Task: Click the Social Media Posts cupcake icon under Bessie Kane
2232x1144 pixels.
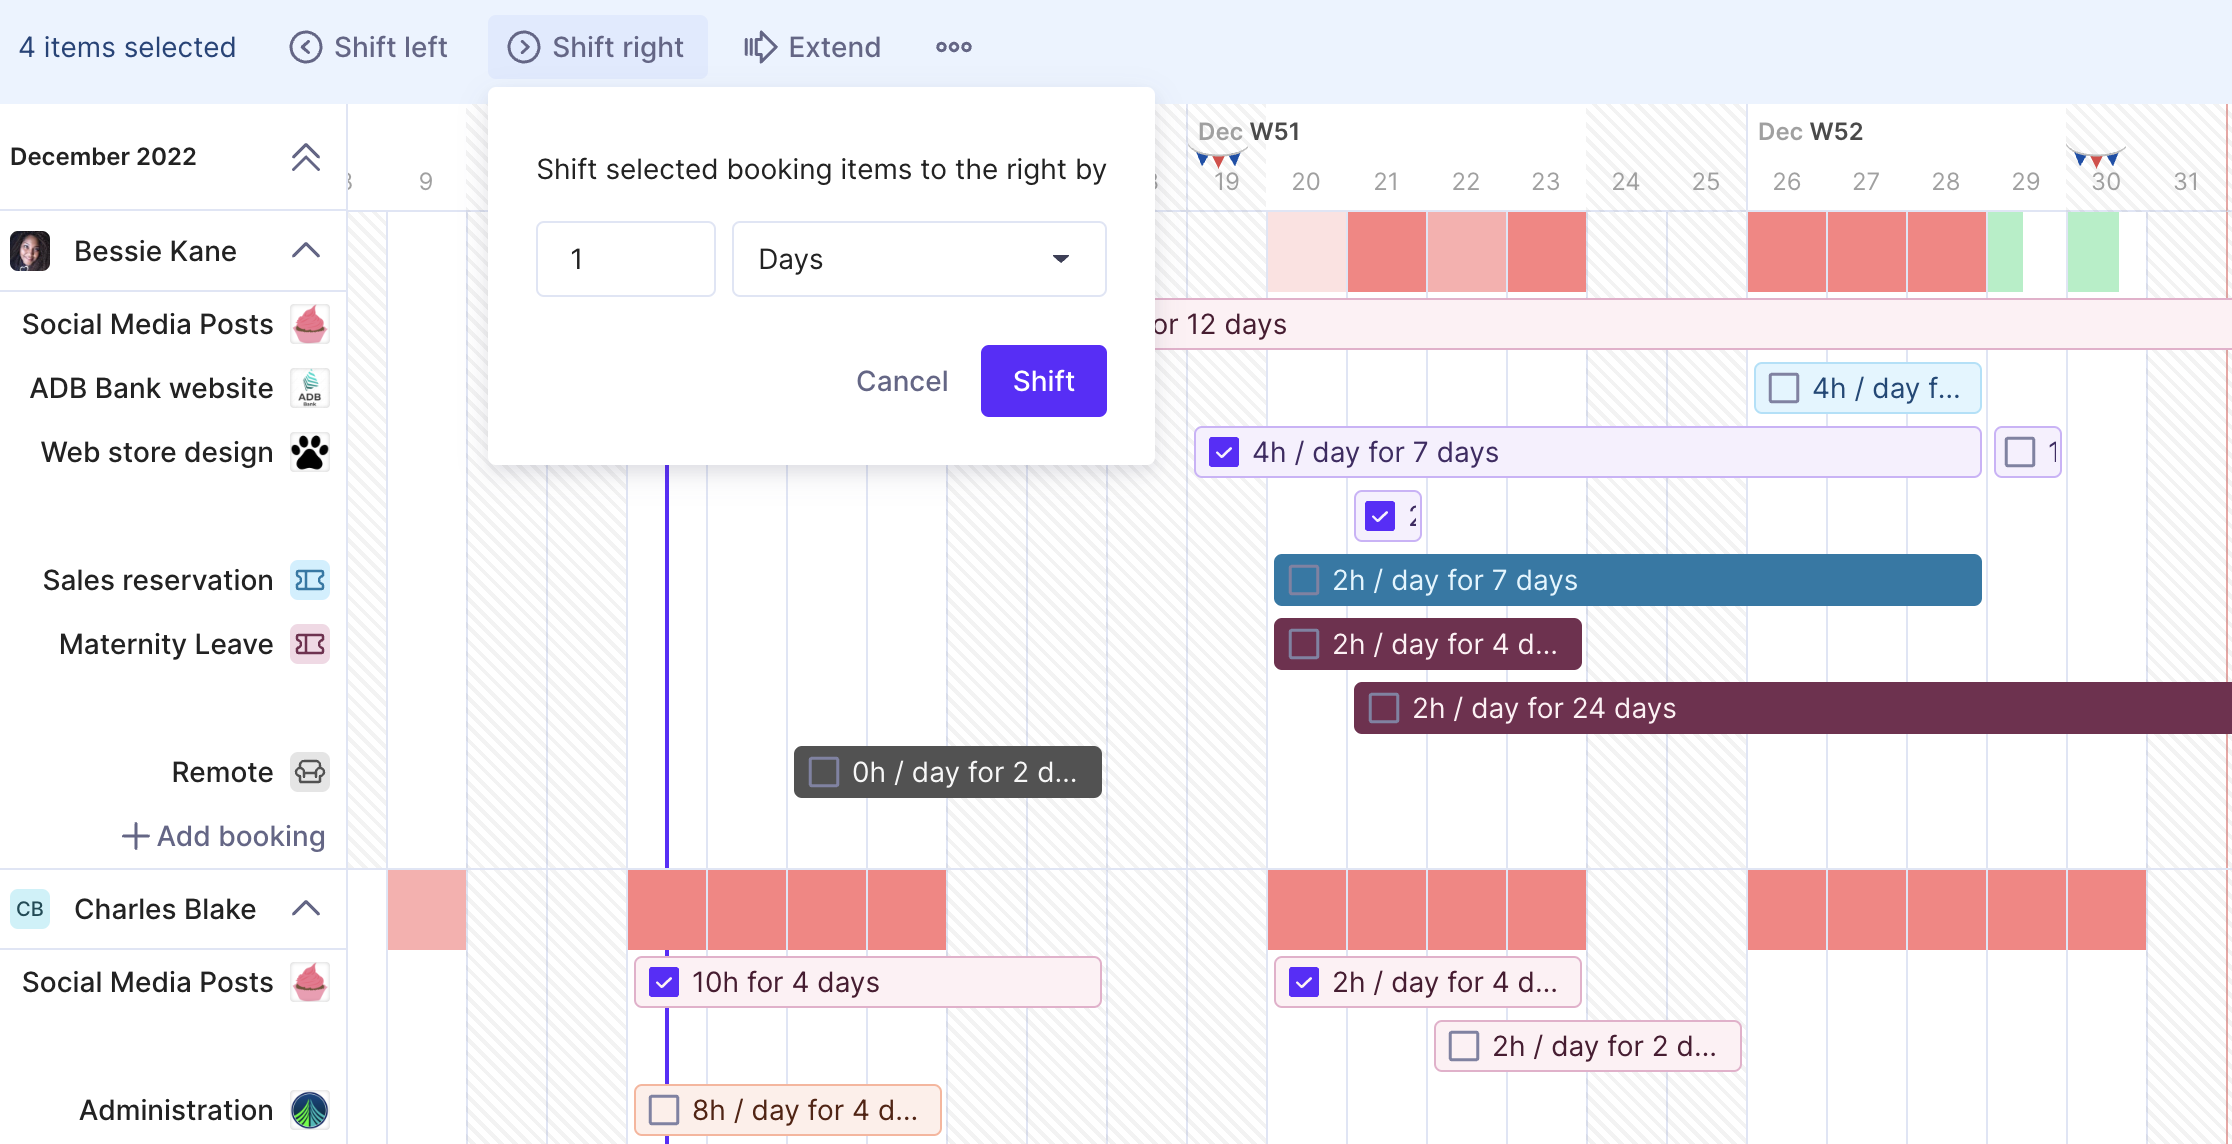Action: [x=310, y=324]
